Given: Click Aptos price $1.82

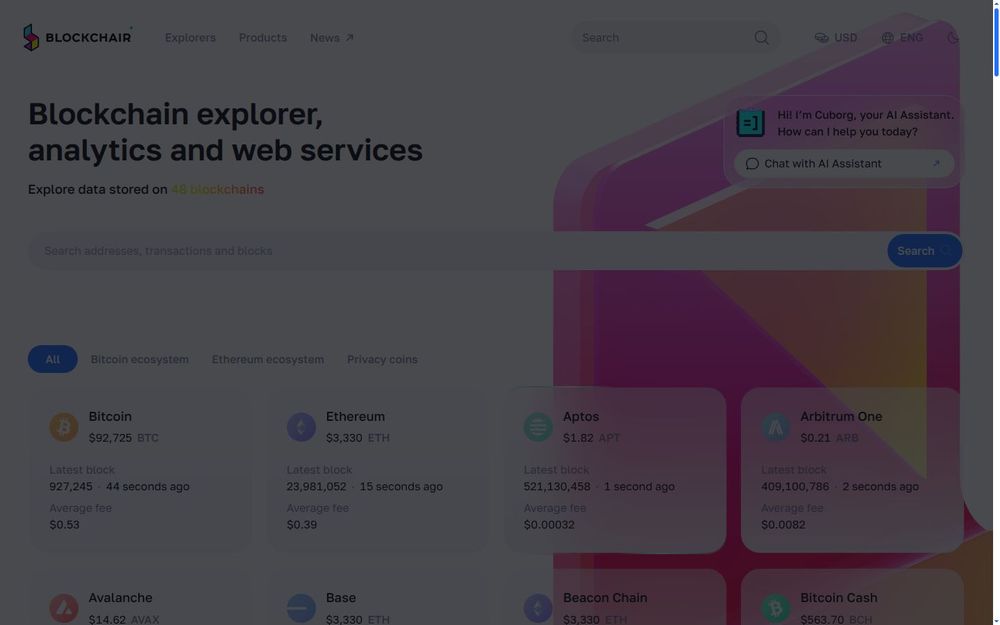Looking at the screenshot, I should point(578,438).
